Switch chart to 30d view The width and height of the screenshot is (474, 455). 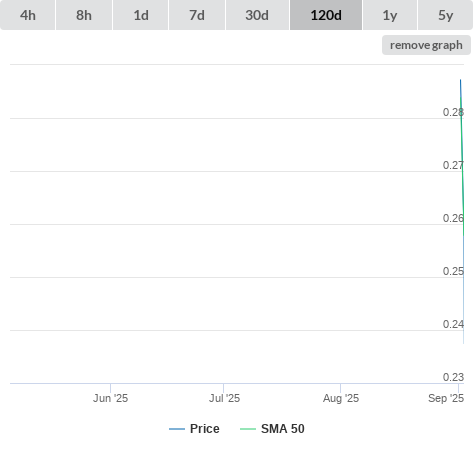click(x=257, y=15)
